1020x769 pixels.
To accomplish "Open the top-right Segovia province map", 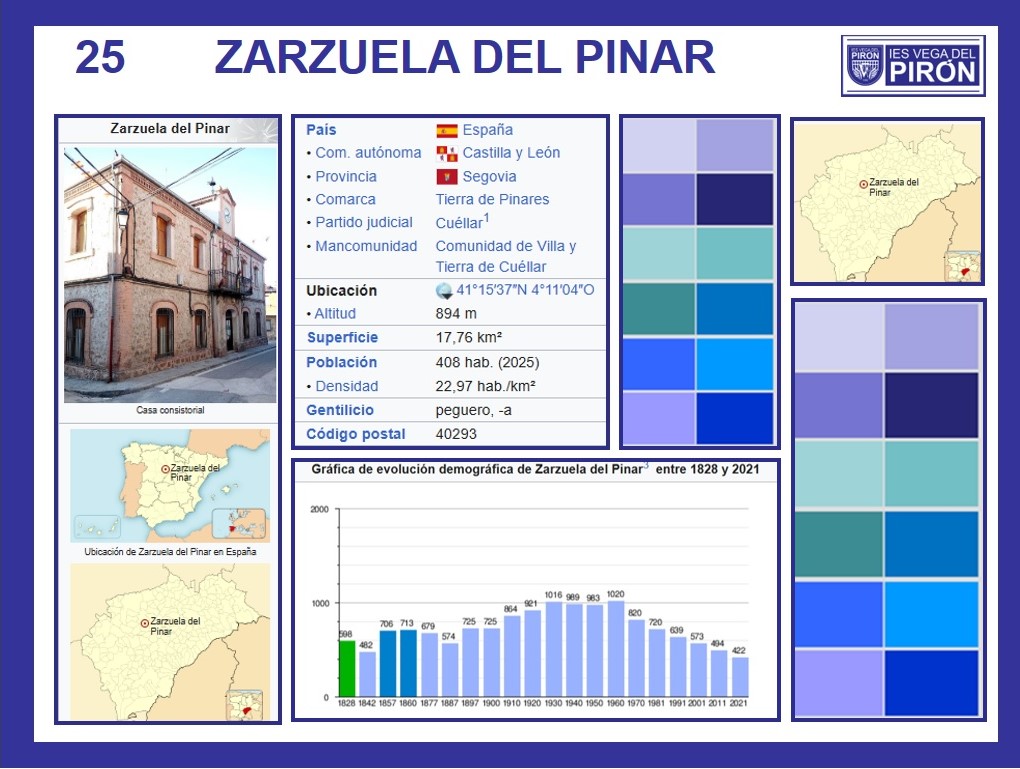I will coord(887,201).
